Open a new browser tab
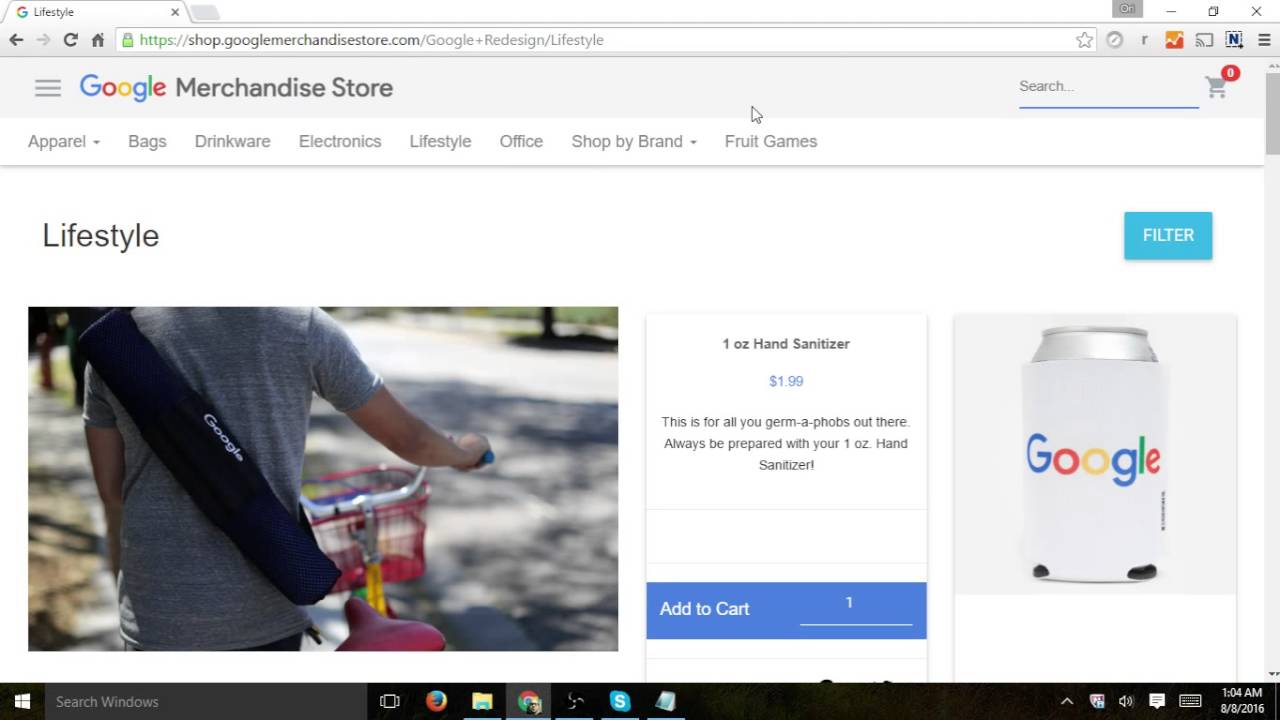 (x=204, y=12)
